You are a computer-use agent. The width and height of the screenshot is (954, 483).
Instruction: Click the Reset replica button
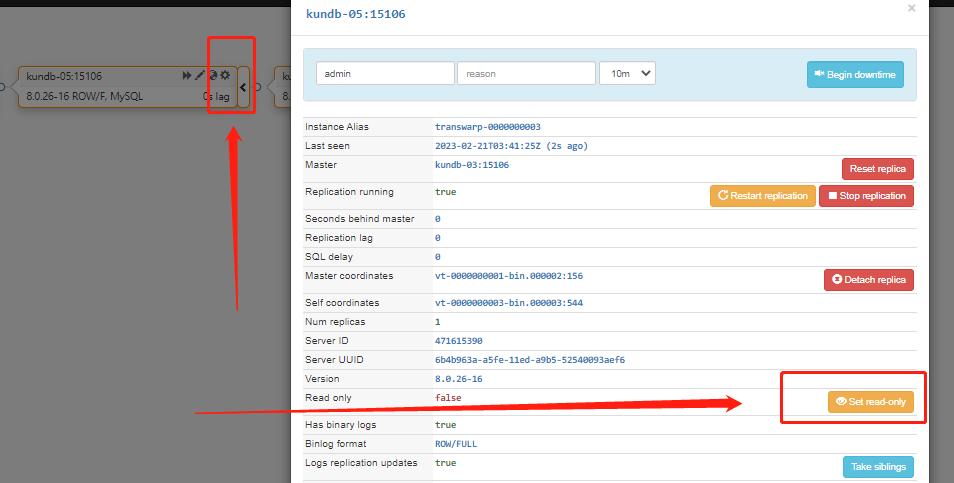pos(877,169)
